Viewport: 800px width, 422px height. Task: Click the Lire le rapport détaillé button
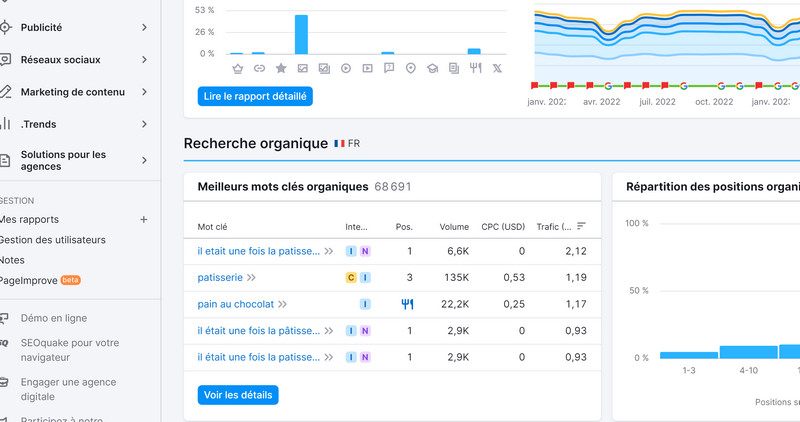tap(255, 96)
